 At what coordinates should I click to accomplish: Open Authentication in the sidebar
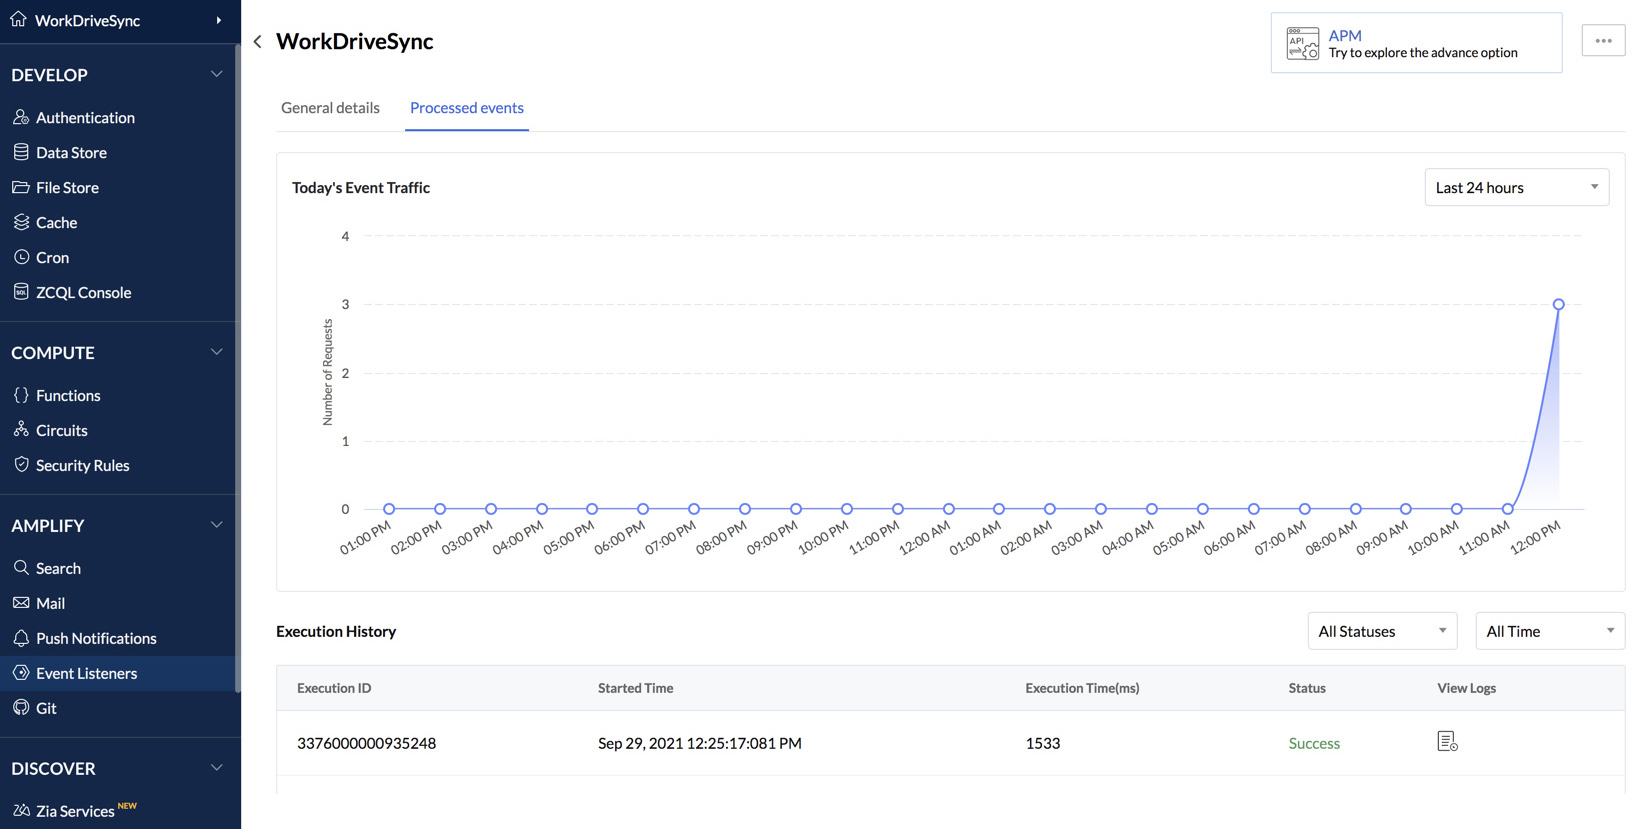pyautogui.click(x=85, y=118)
